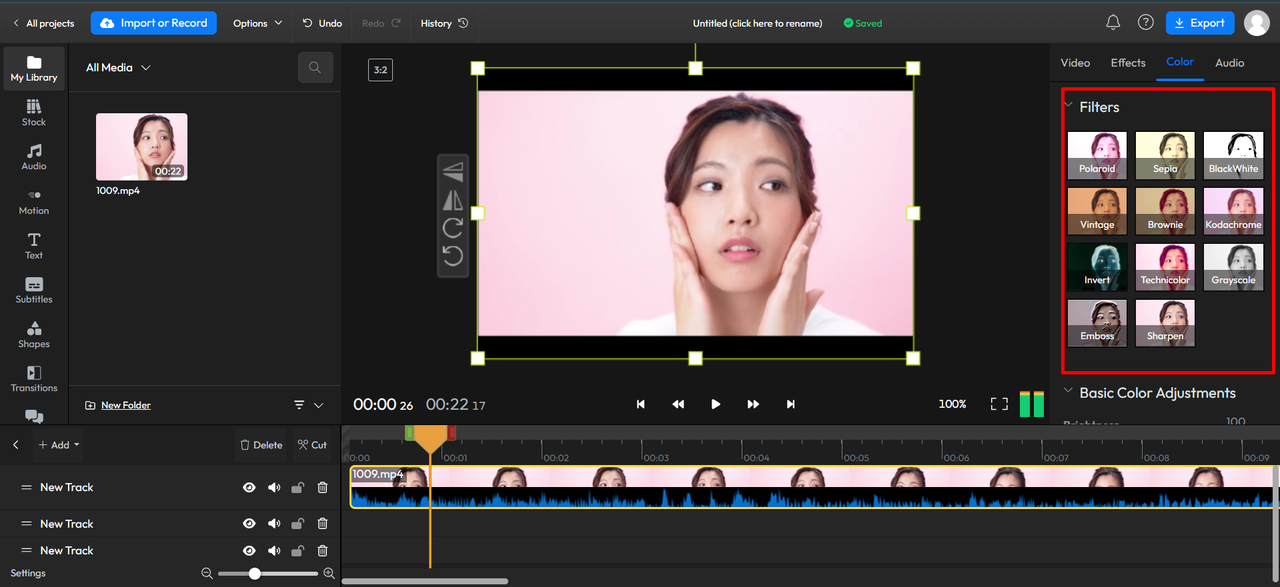The width and height of the screenshot is (1280, 587).
Task: Delete the second New Track
Action: 322,524
